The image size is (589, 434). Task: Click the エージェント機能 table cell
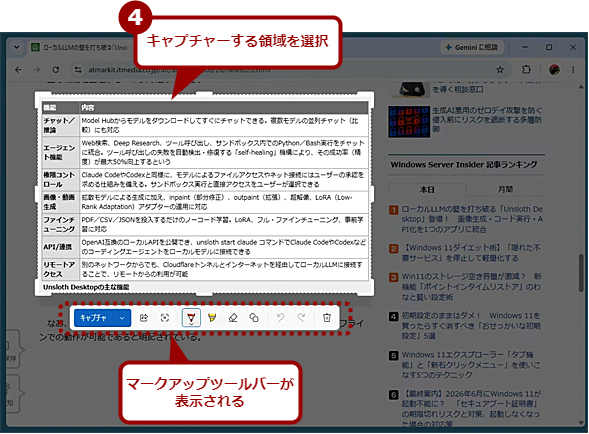pos(60,152)
